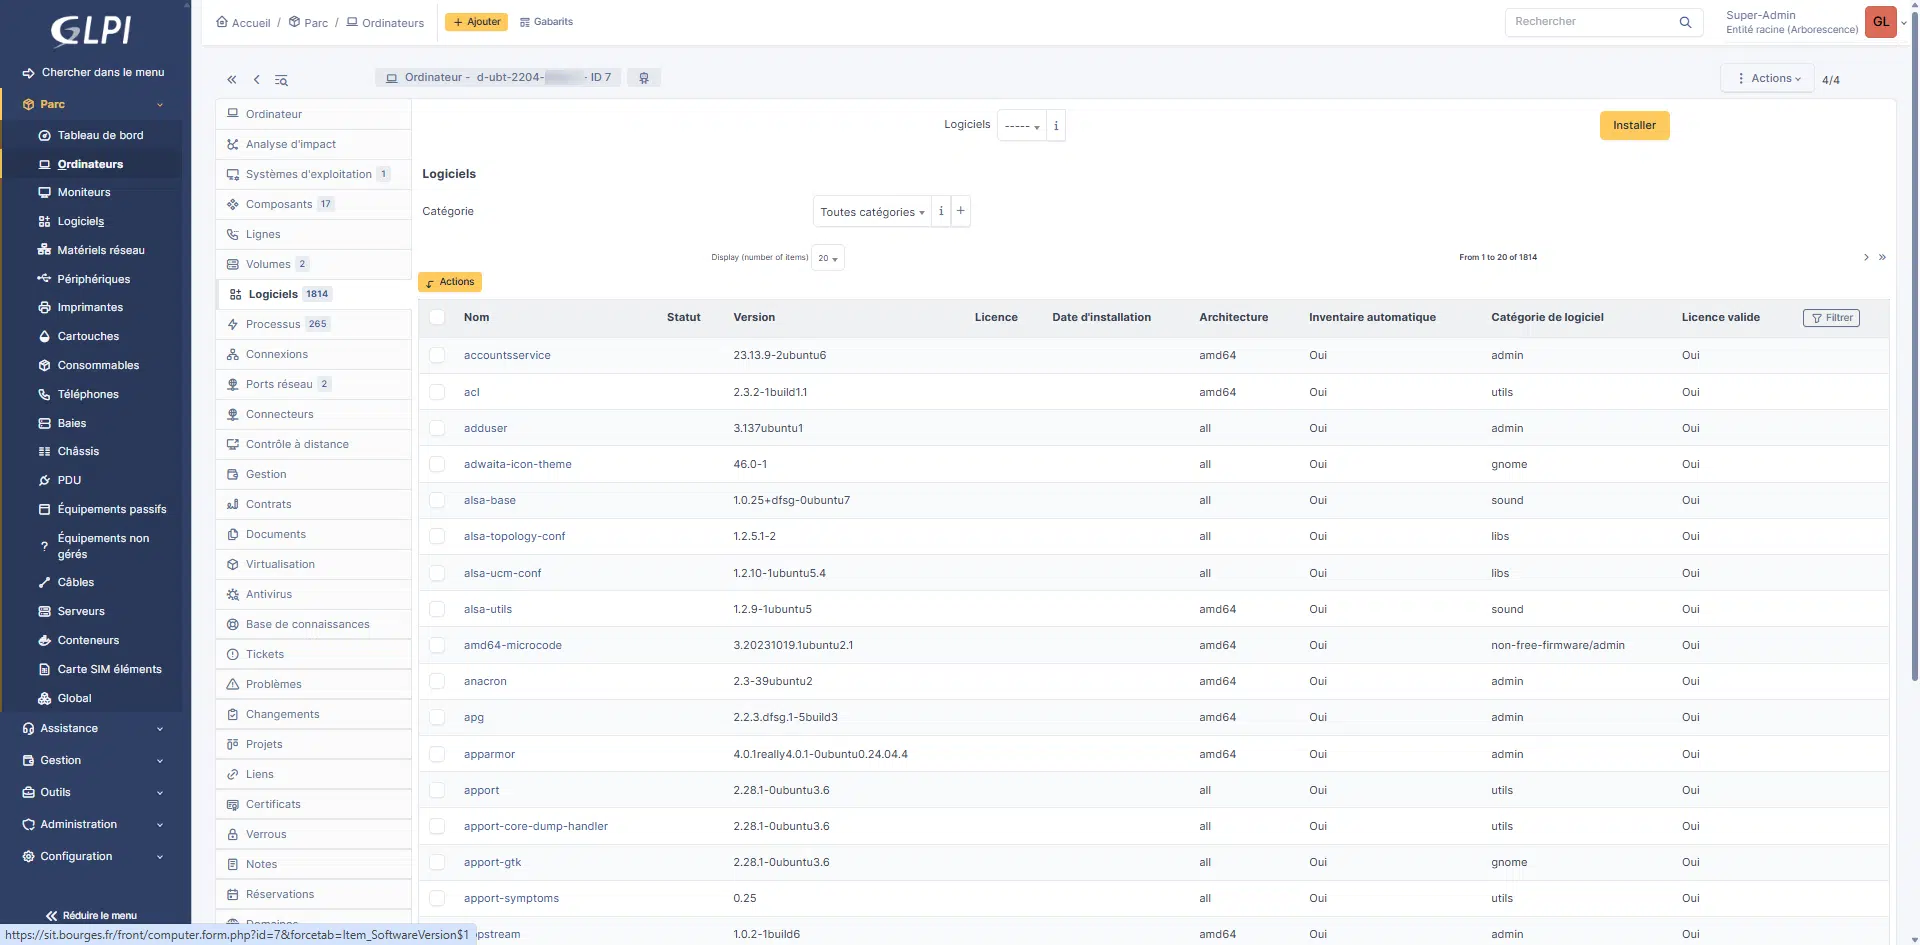Click the Installer button

coord(1634,125)
